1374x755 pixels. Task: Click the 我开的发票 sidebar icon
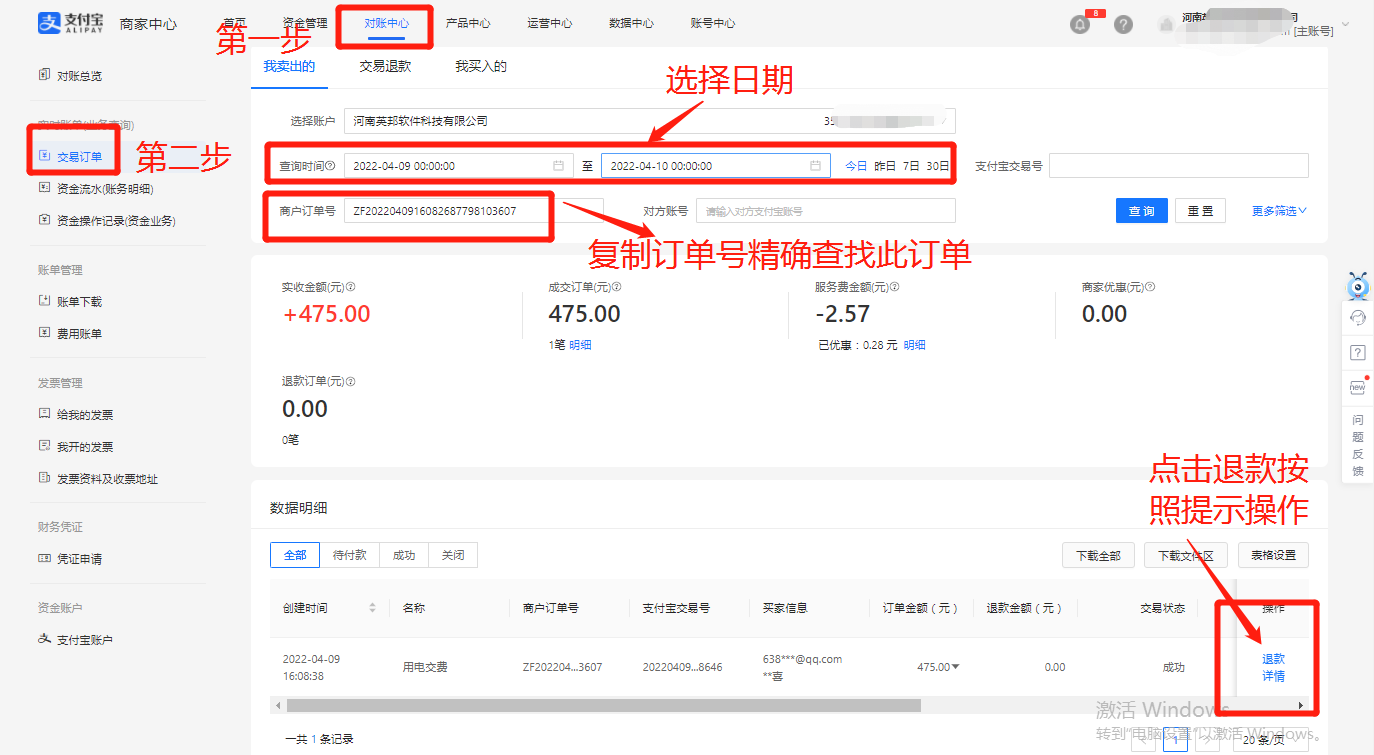(x=44, y=446)
